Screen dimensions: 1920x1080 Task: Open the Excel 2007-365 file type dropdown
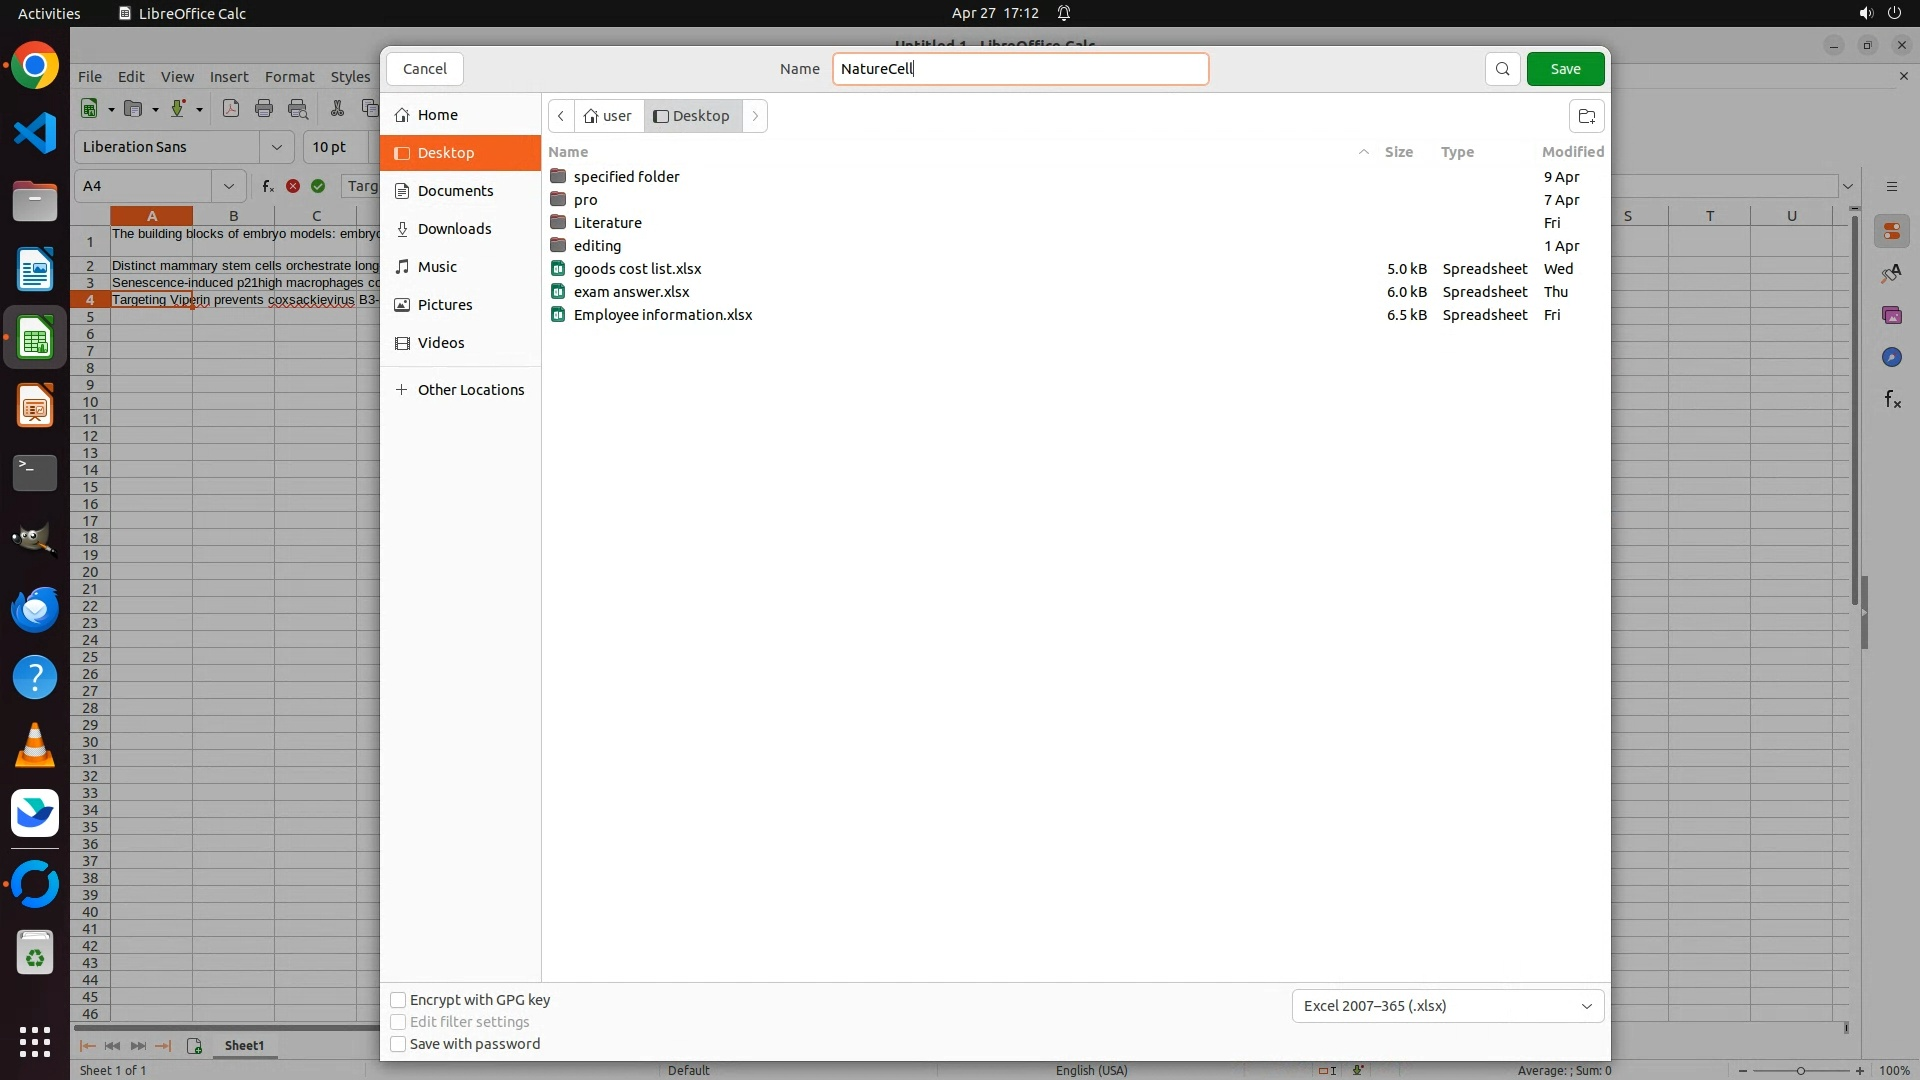(x=1447, y=1006)
